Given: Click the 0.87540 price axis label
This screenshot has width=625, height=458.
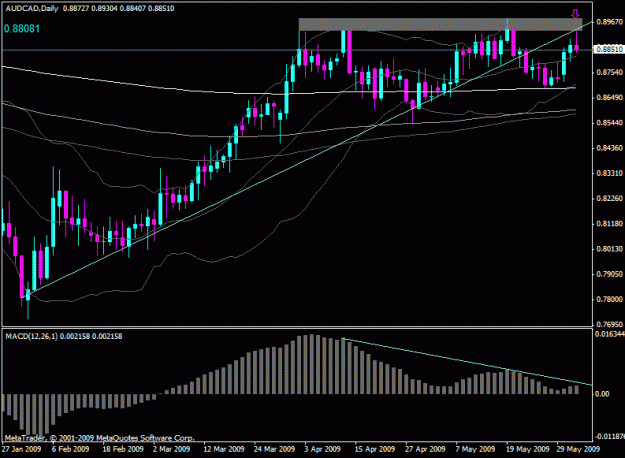Looking at the screenshot, I should (x=609, y=72).
